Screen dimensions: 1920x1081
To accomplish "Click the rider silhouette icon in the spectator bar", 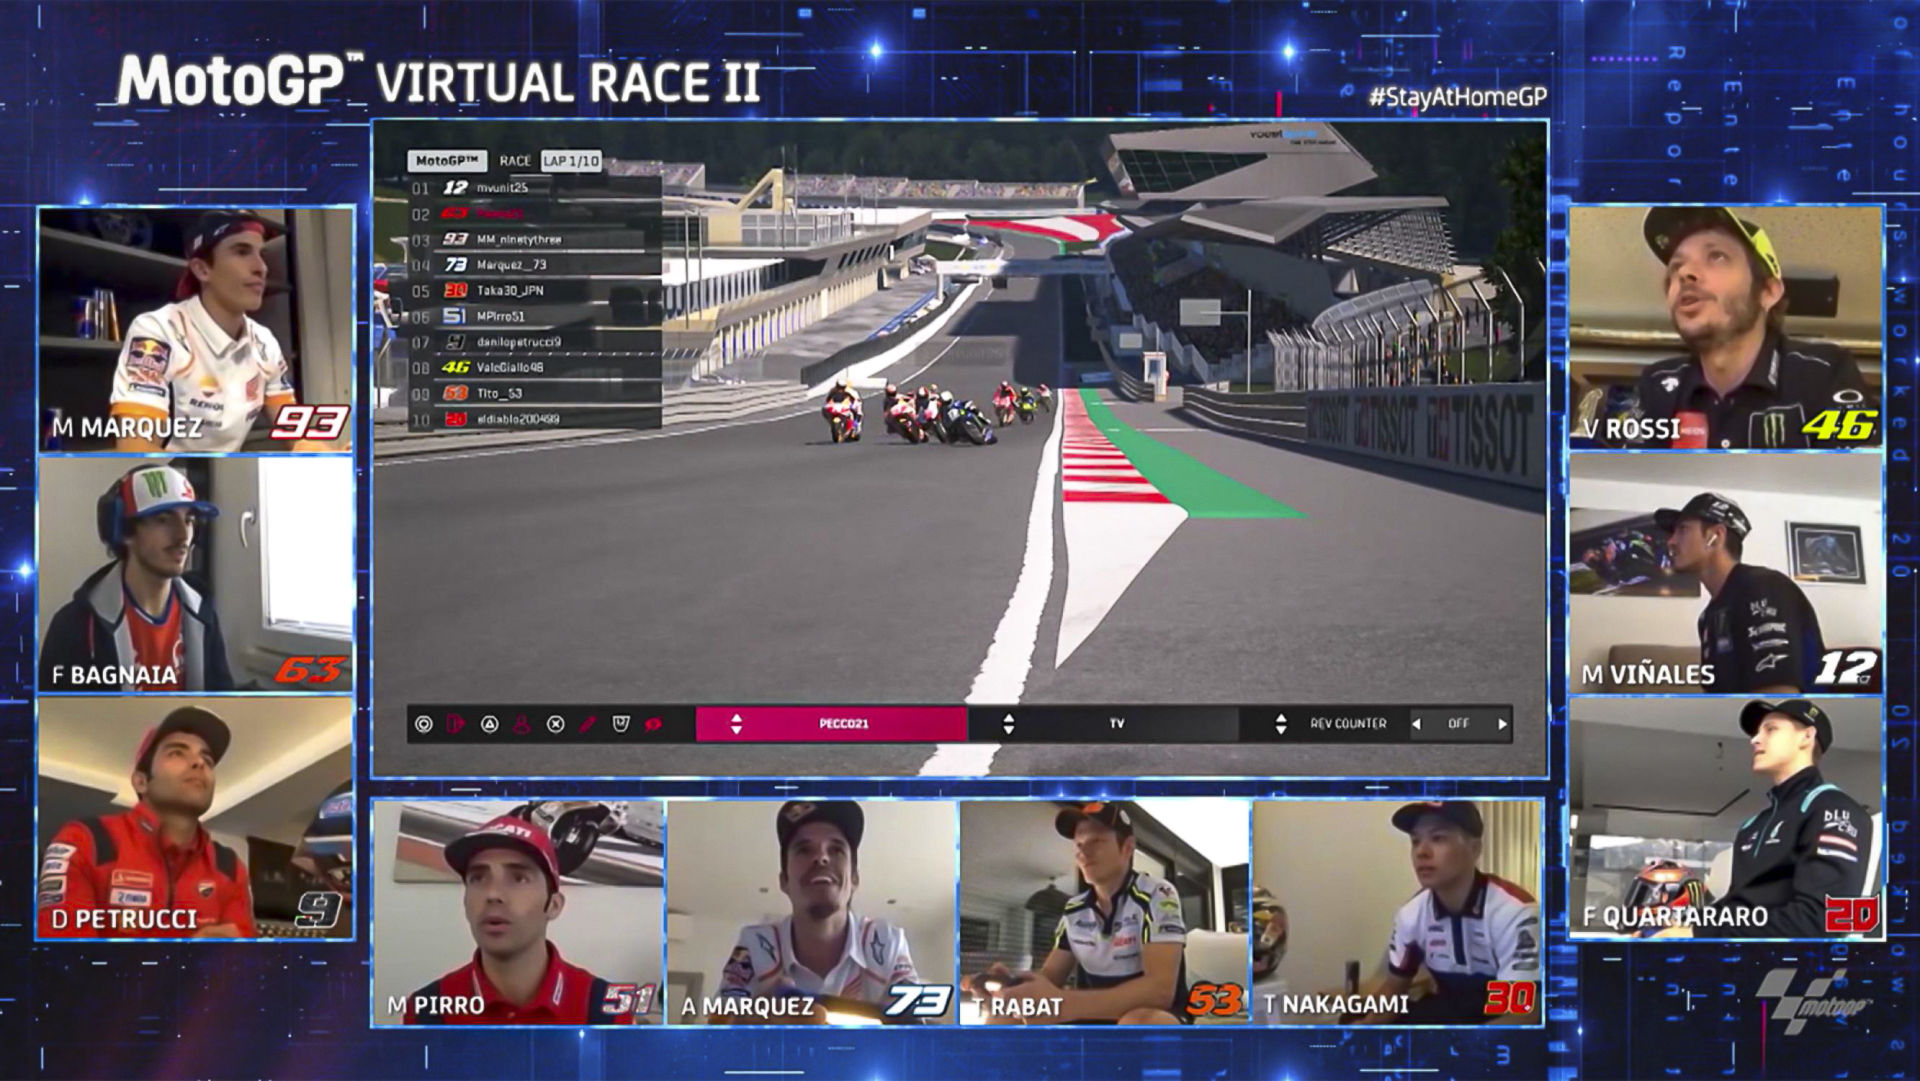I will [522, 725].
